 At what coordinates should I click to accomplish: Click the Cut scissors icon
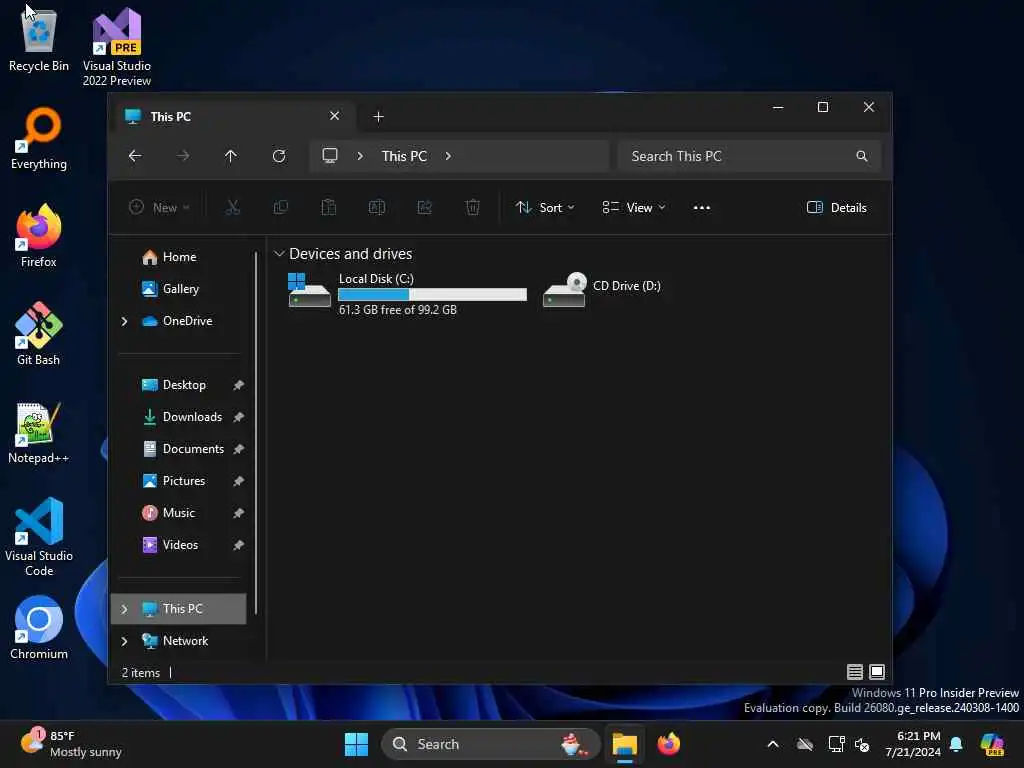tap(232, 208)
